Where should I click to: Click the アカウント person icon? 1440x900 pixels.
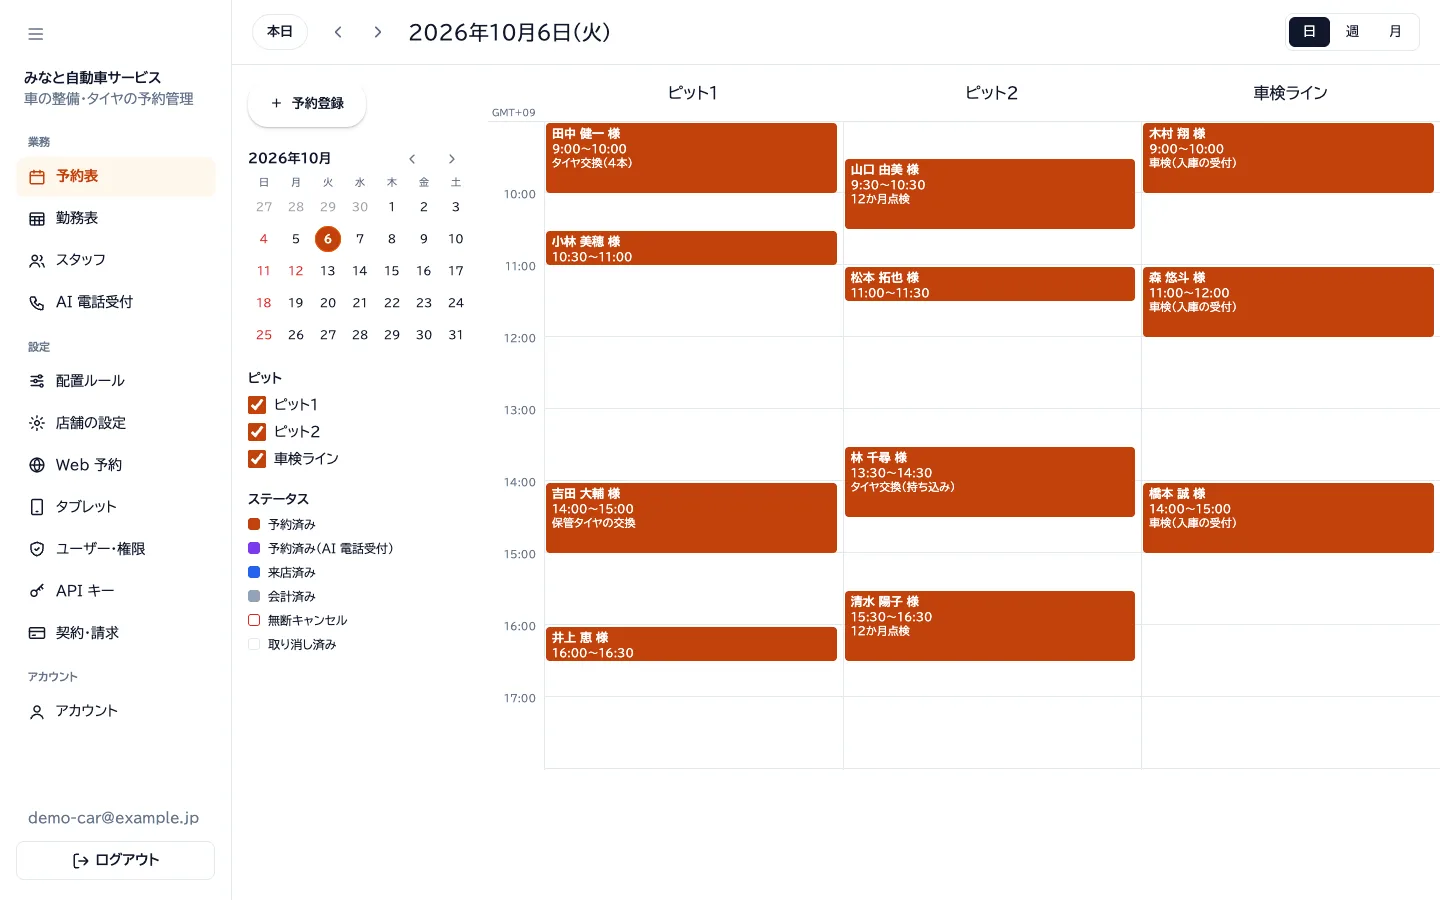tap(37, 712)
